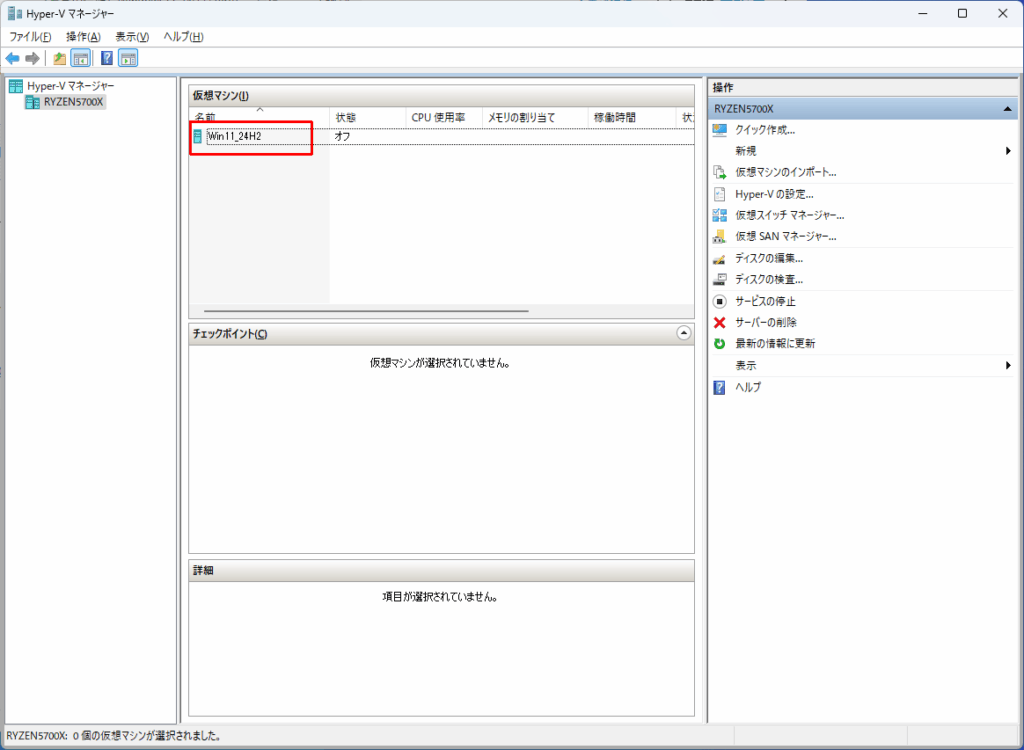Click the virtual SAN manager icon
This screenshot has width=1024, height=750.
point(720,236)
